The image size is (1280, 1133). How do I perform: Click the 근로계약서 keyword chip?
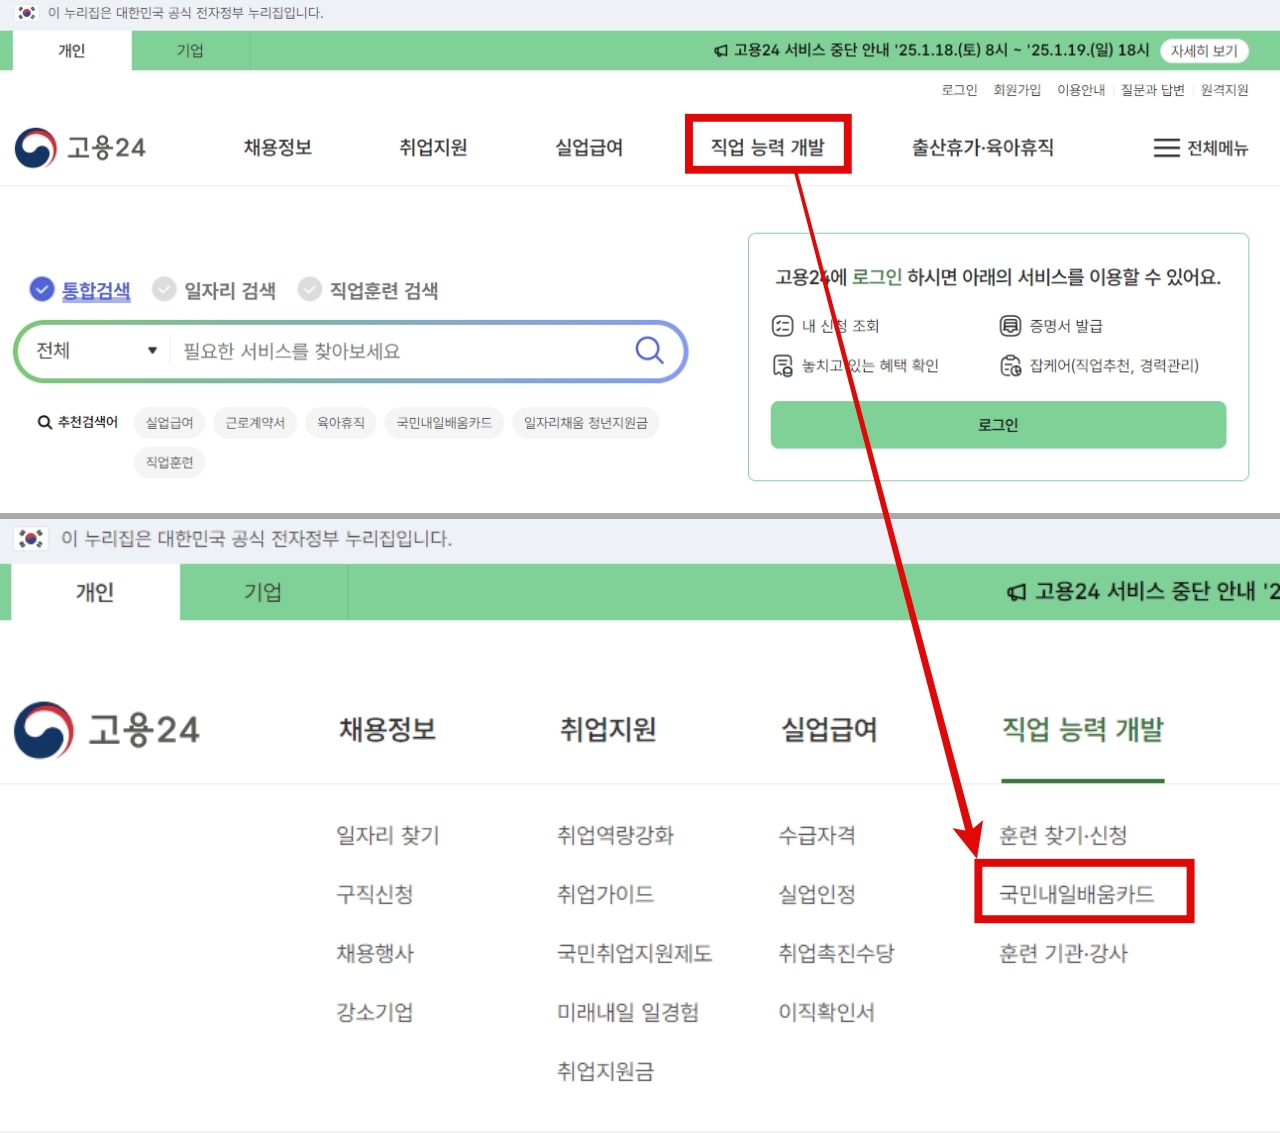[255, 423]
